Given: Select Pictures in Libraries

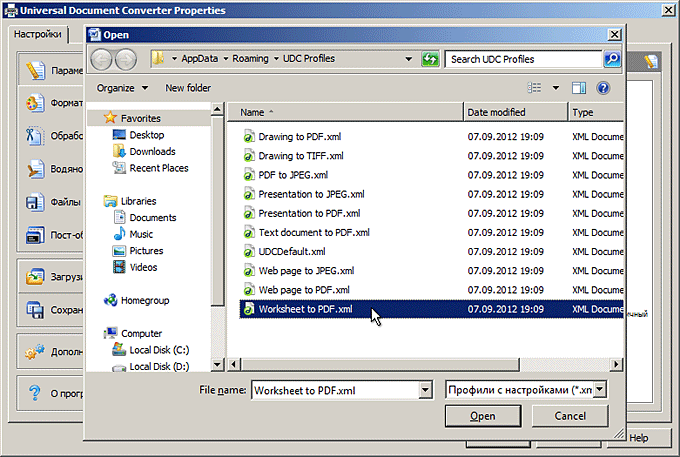Looking at the screenshot, I should [146, 251].
